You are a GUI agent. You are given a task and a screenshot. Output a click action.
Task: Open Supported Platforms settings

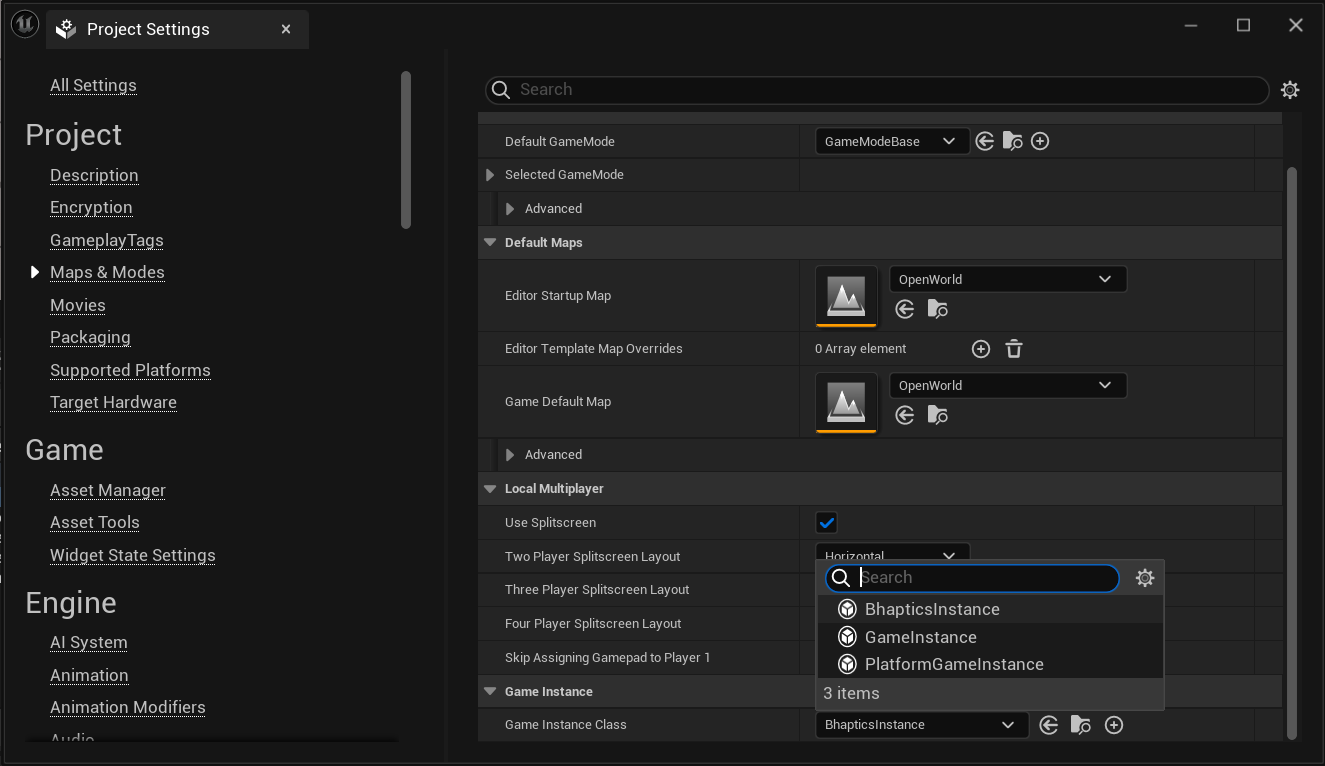130,370
